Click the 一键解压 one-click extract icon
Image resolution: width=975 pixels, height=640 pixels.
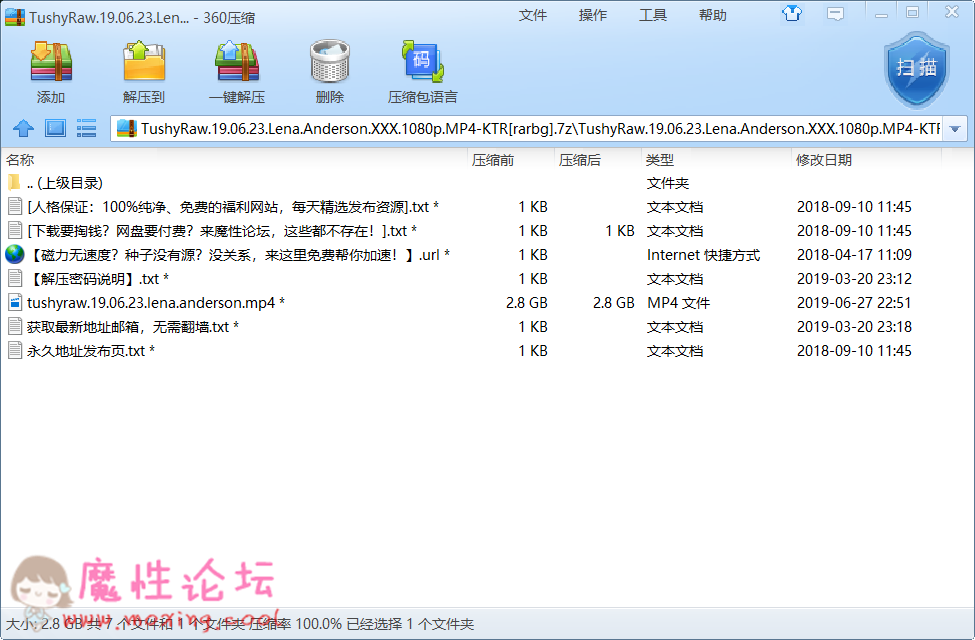(x=236, y=62)
